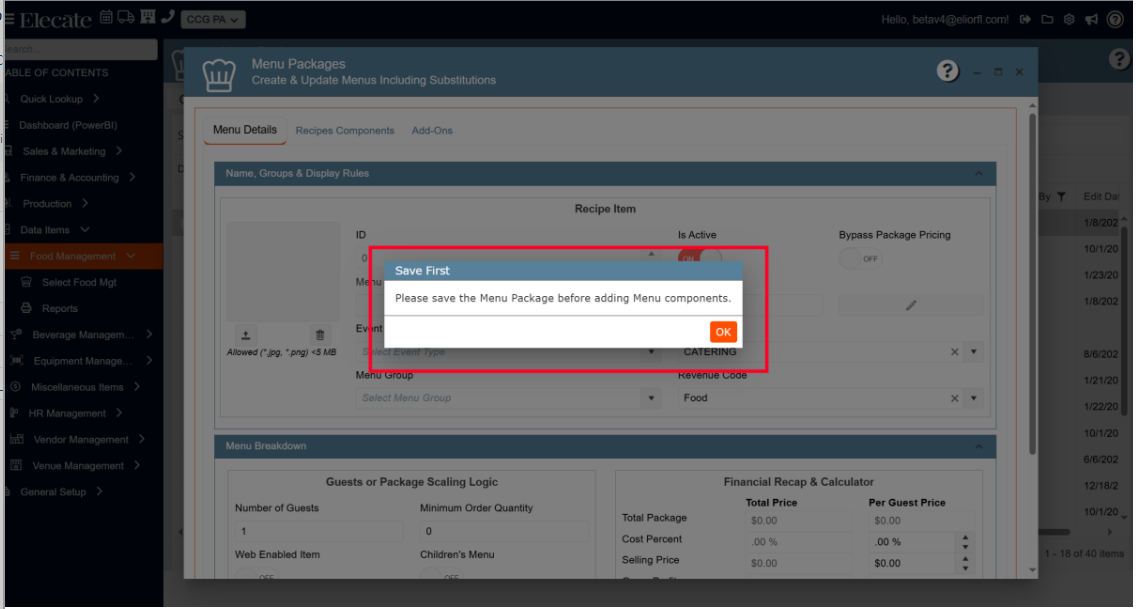Click the building icon in top bar

148,17
